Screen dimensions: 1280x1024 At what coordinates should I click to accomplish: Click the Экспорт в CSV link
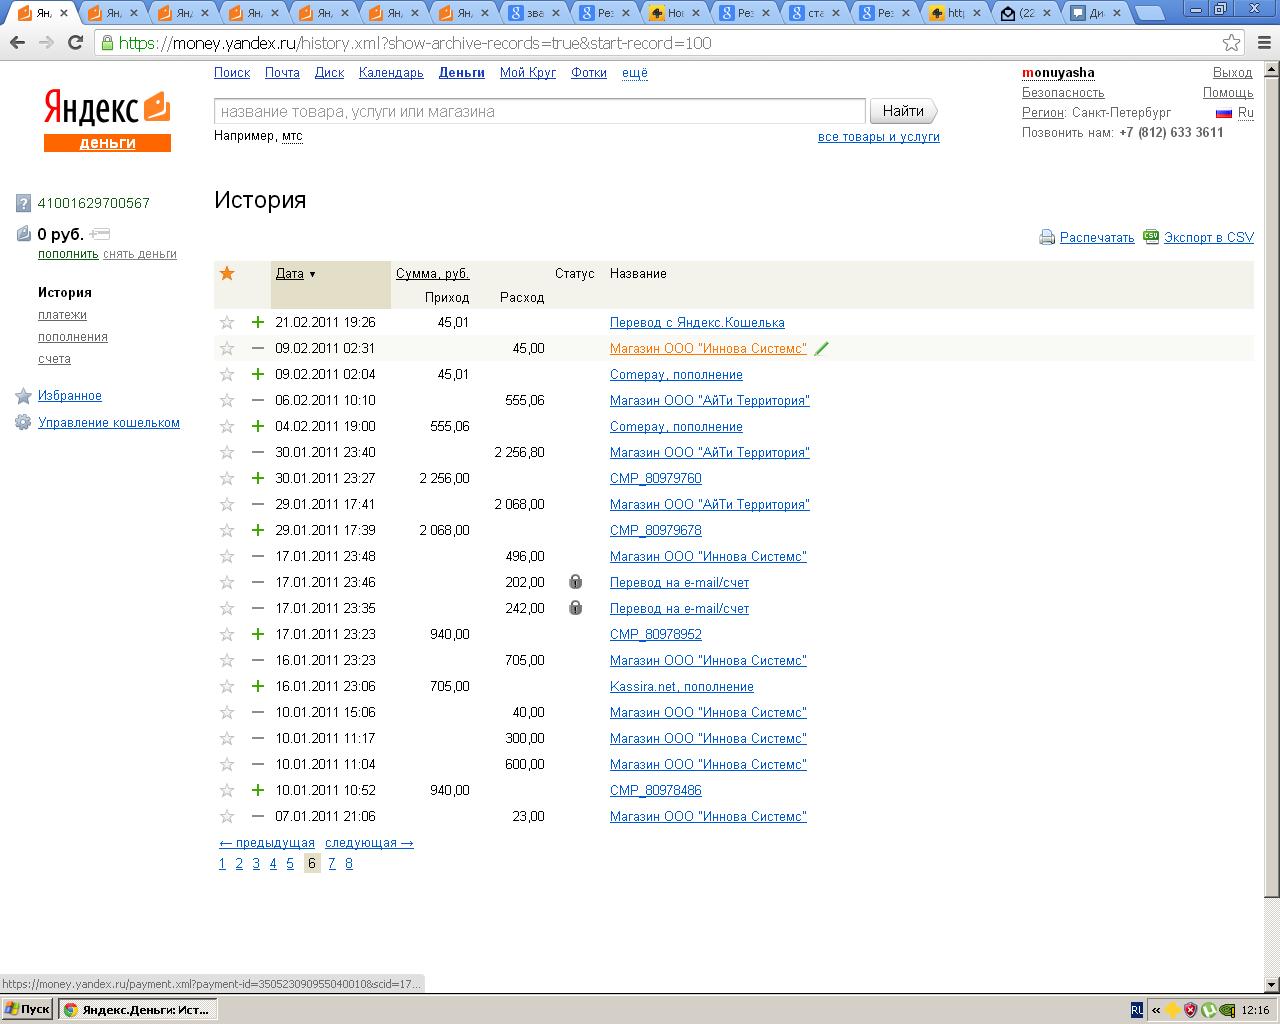point(1209,237)
